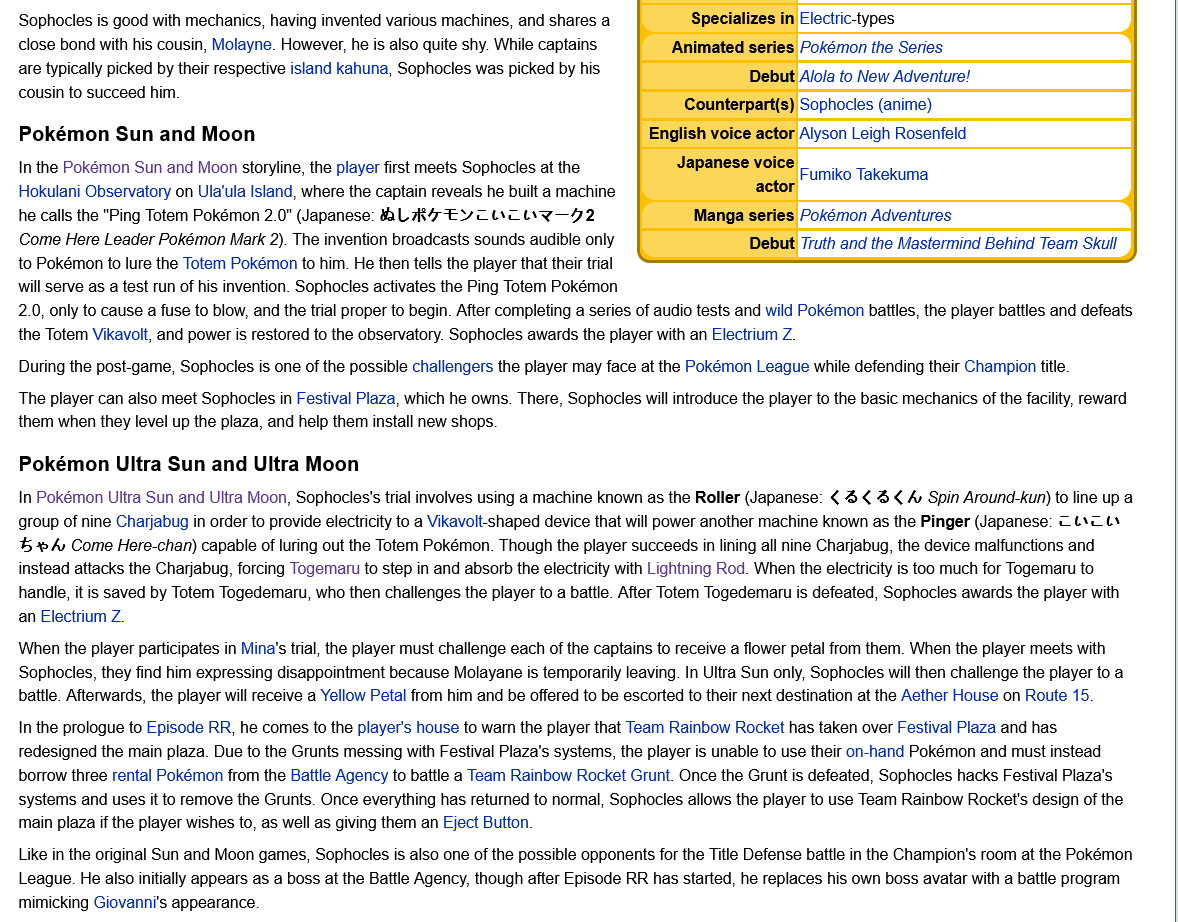
Task: Click the challengers link
Action: [x=452, y=367]
